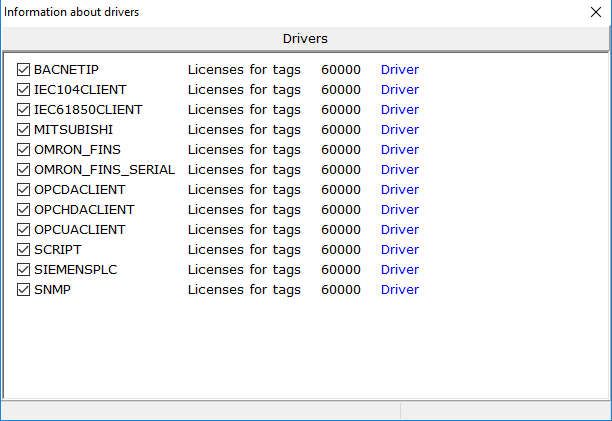The height and width of the screenshot is (421, 612).
Task: Close the Information about drivers window
Action: click(x=596, y=12)
